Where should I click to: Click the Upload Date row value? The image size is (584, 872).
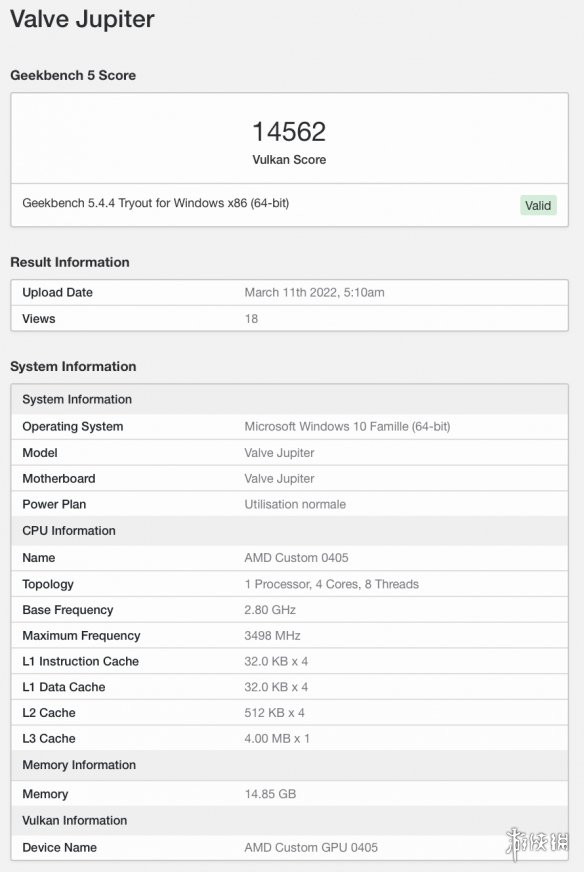coord(314,293)
